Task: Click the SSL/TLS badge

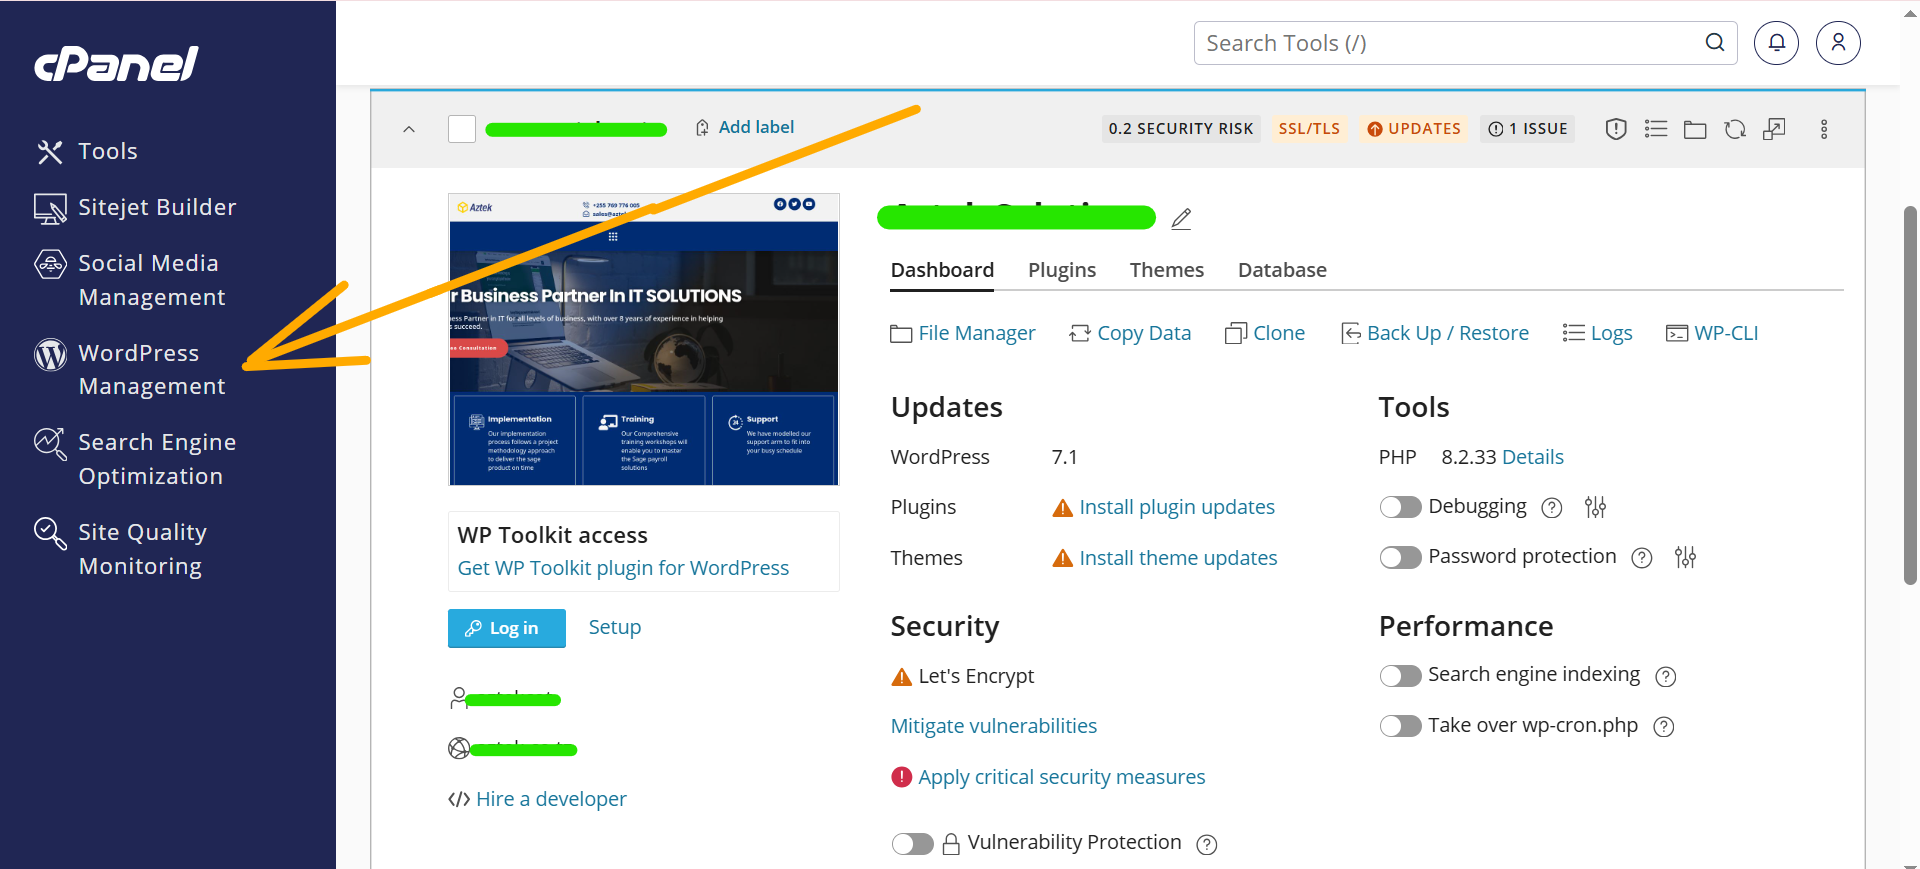Action: coord(1309,129)
